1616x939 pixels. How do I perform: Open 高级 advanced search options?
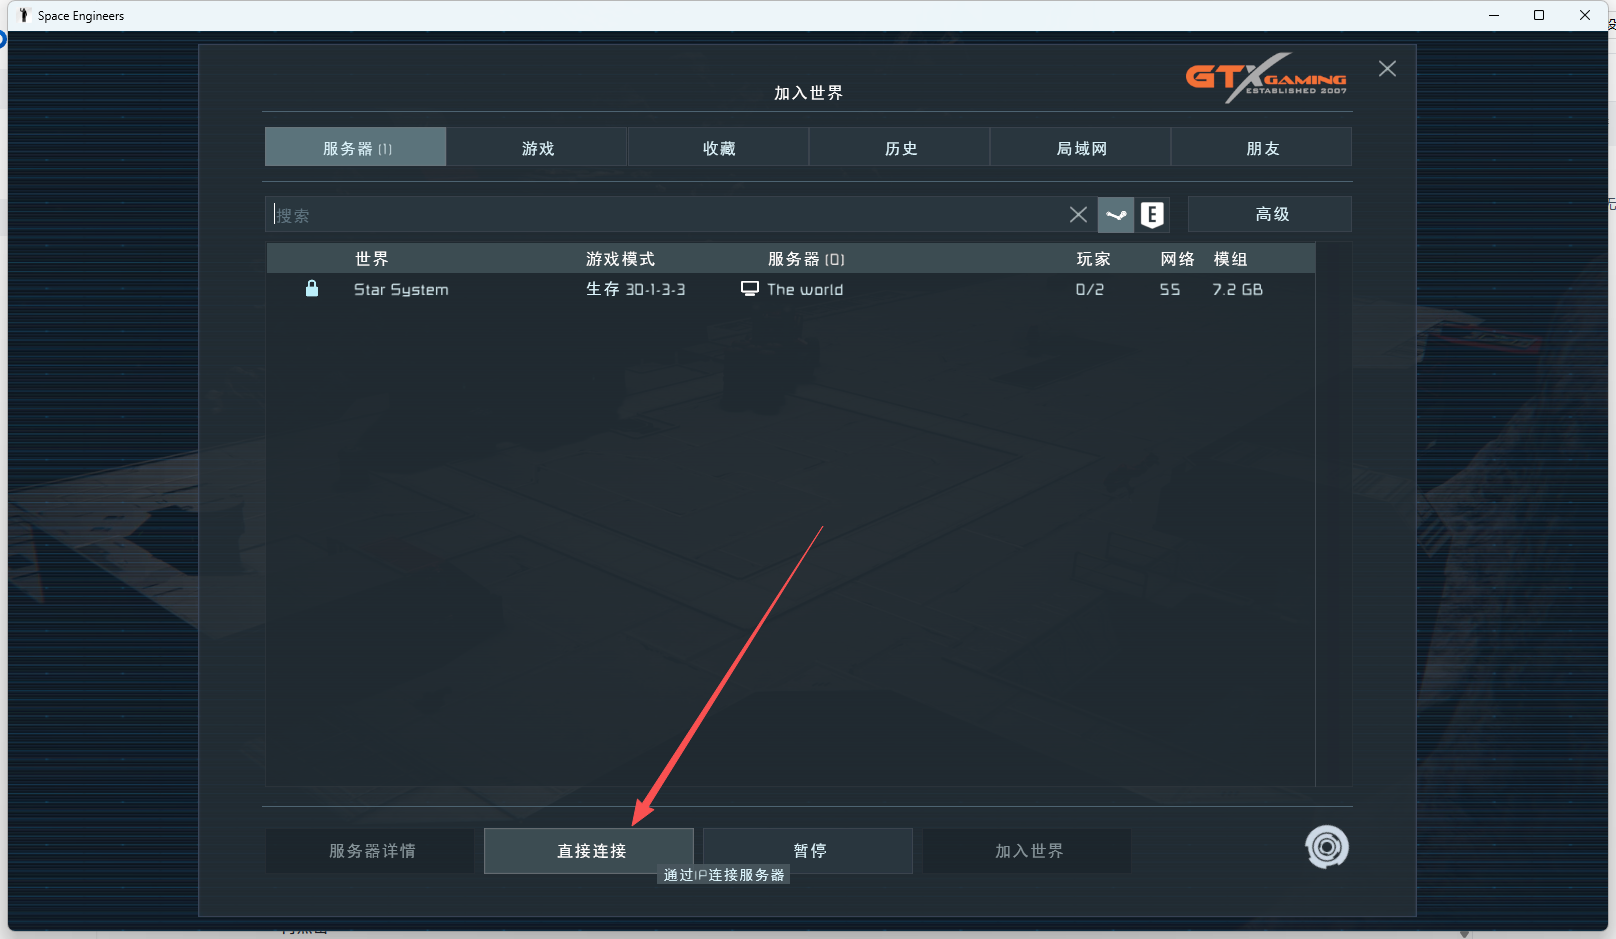1270,214
